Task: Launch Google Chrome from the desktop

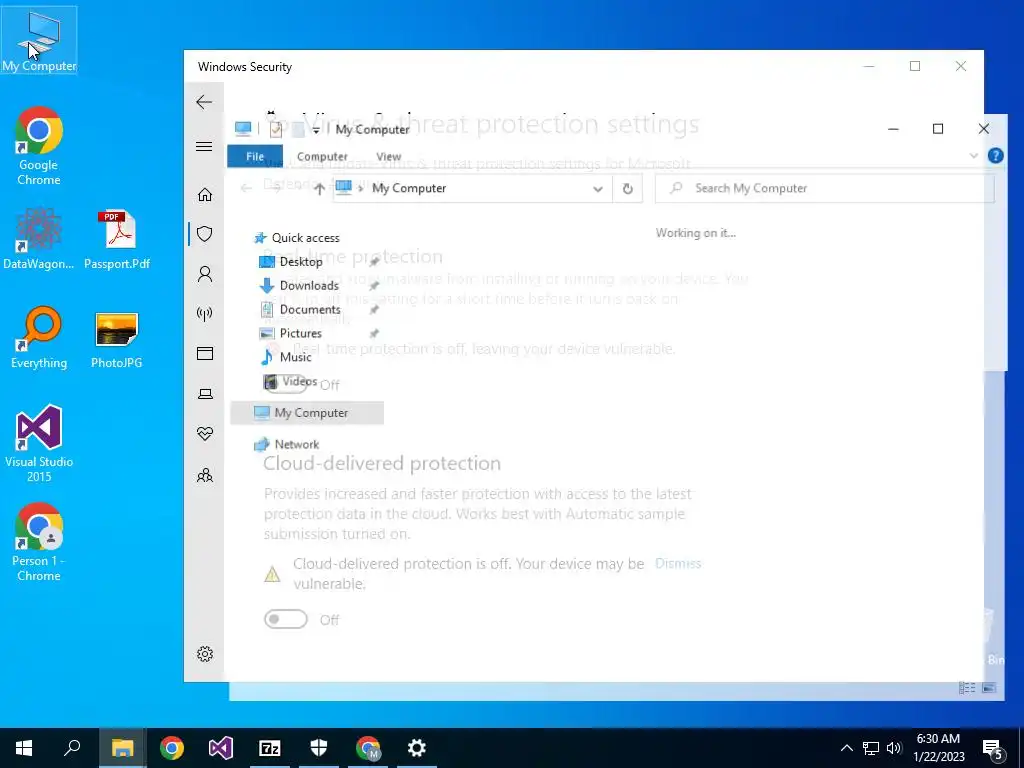Action: coord(39,146)
